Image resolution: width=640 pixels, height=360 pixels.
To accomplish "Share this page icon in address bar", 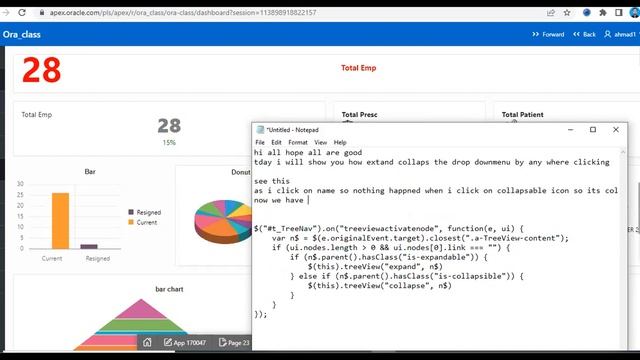I will [551, 13].
